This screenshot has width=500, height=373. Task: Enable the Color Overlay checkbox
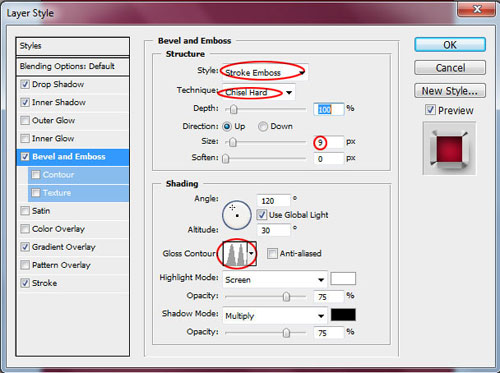click(25, 229)
